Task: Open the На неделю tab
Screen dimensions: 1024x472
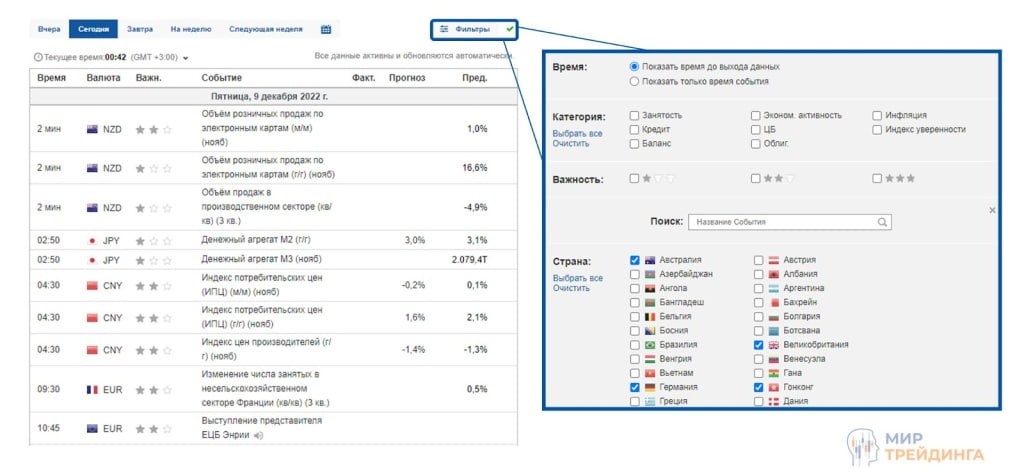Action: (x=190, y=30)
